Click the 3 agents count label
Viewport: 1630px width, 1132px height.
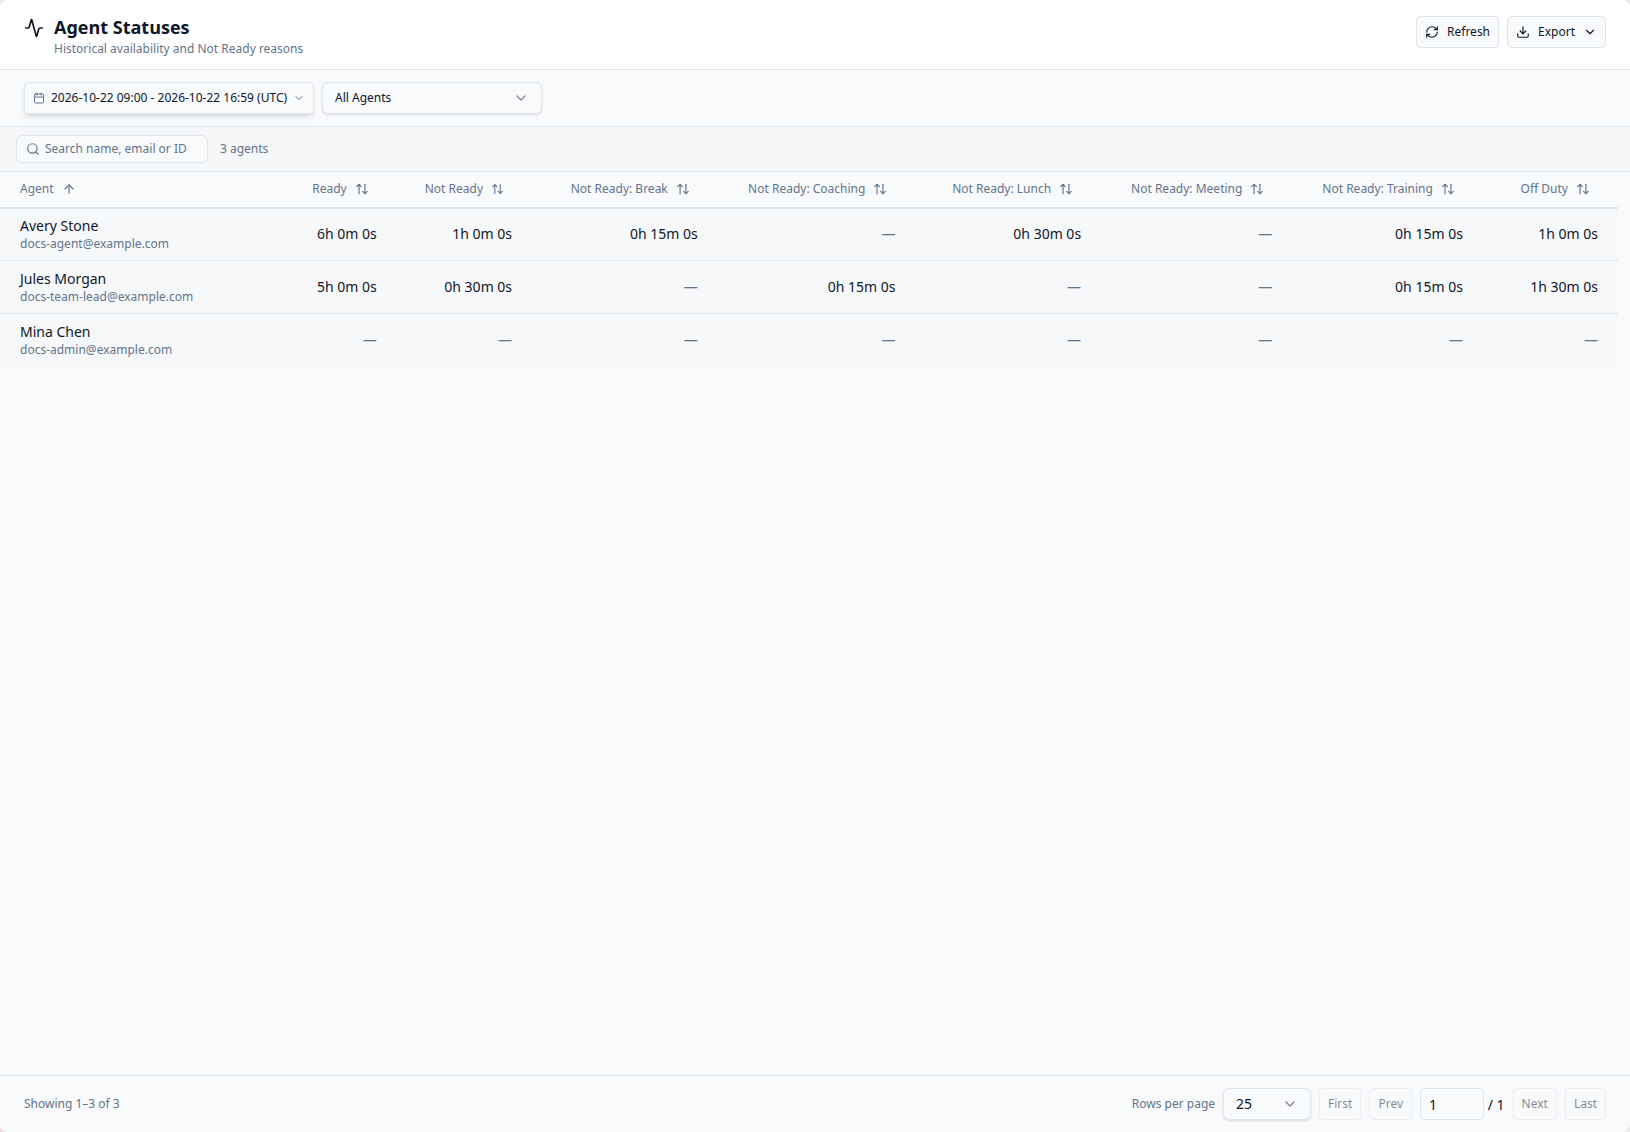pyautogui.click(x=244, y=149)
